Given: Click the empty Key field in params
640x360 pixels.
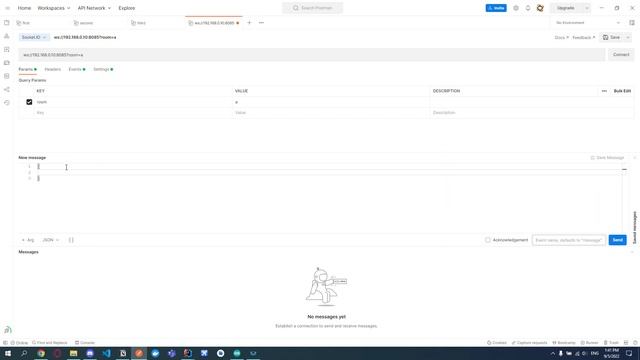Looking at the screenshot, I should [x=133, y=113].
